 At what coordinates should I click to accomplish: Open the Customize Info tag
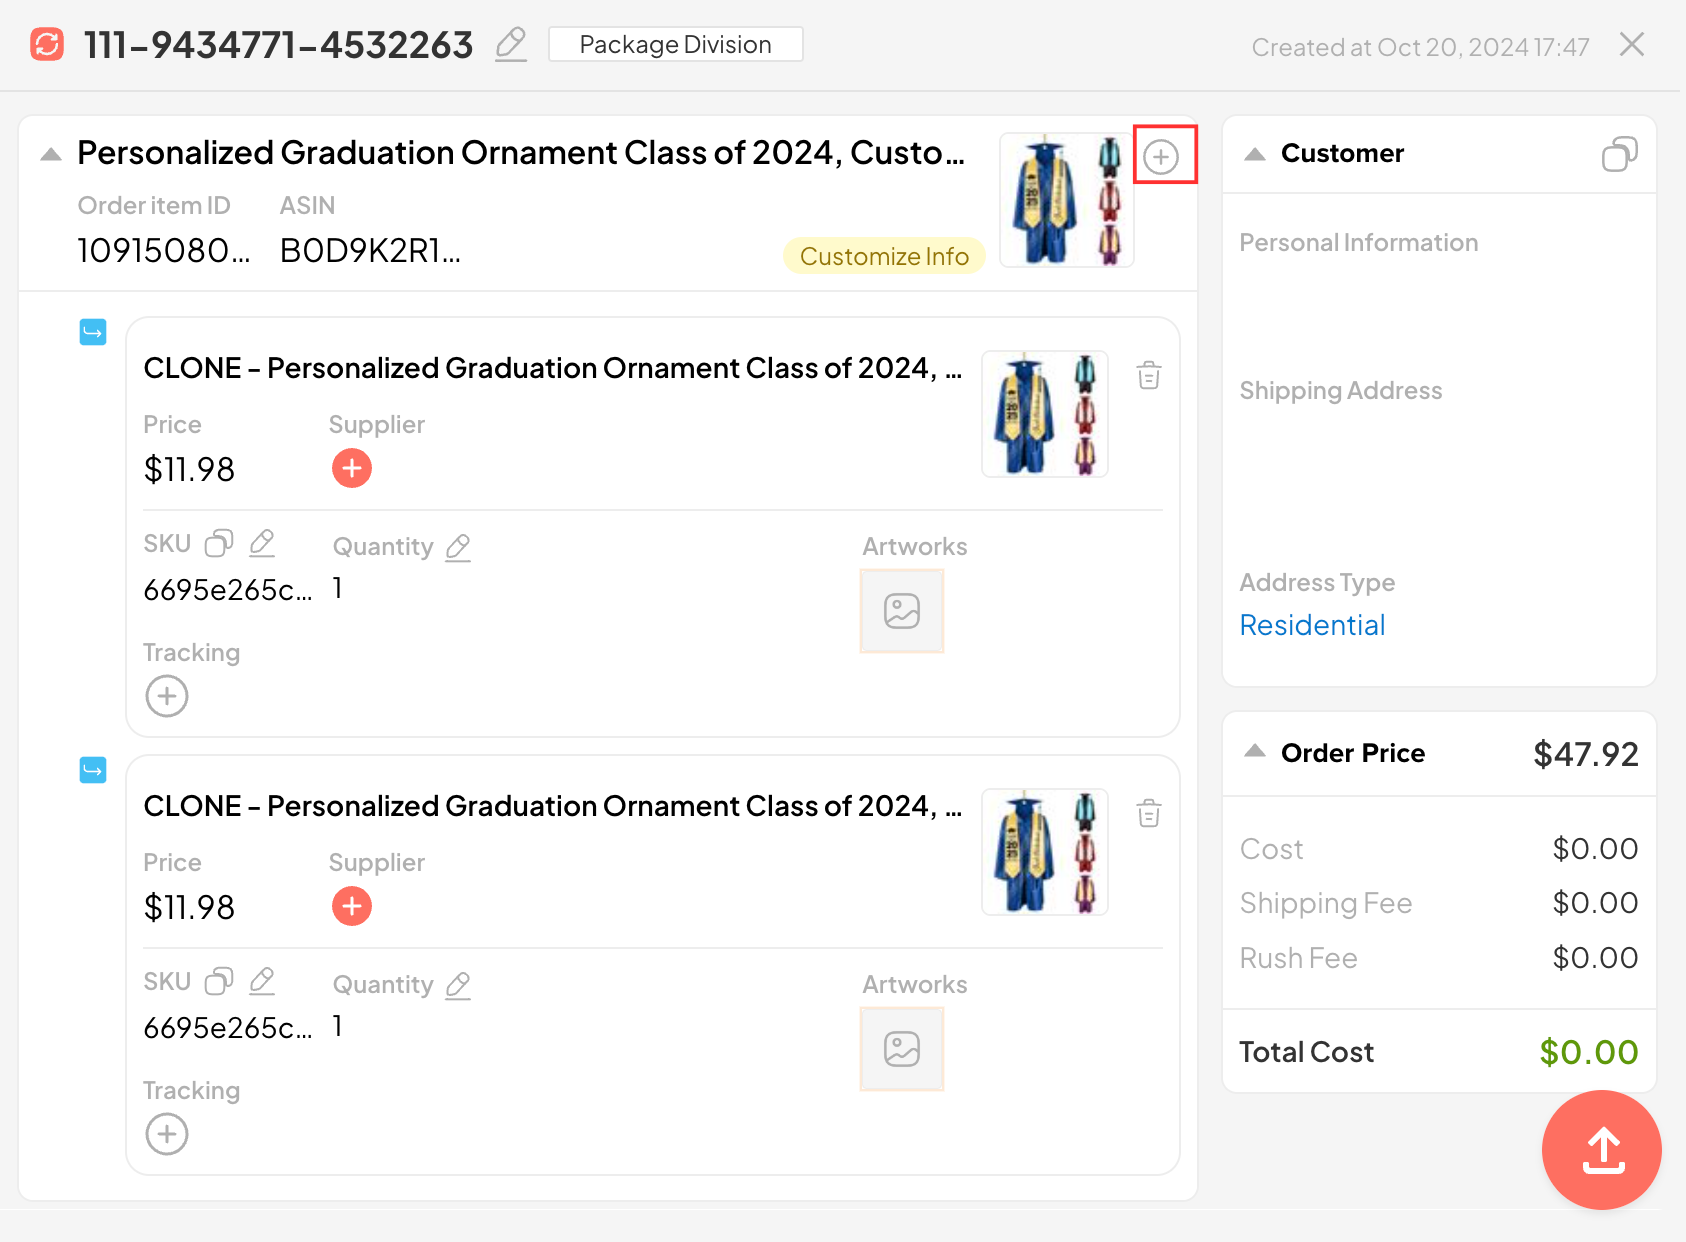pyautogui.click(x=883, y=256)
